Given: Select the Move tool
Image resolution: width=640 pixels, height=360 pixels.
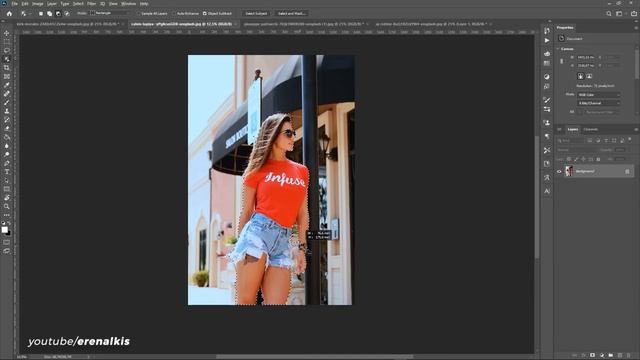Looking at the screenshot, I should (x=7, y=33).
